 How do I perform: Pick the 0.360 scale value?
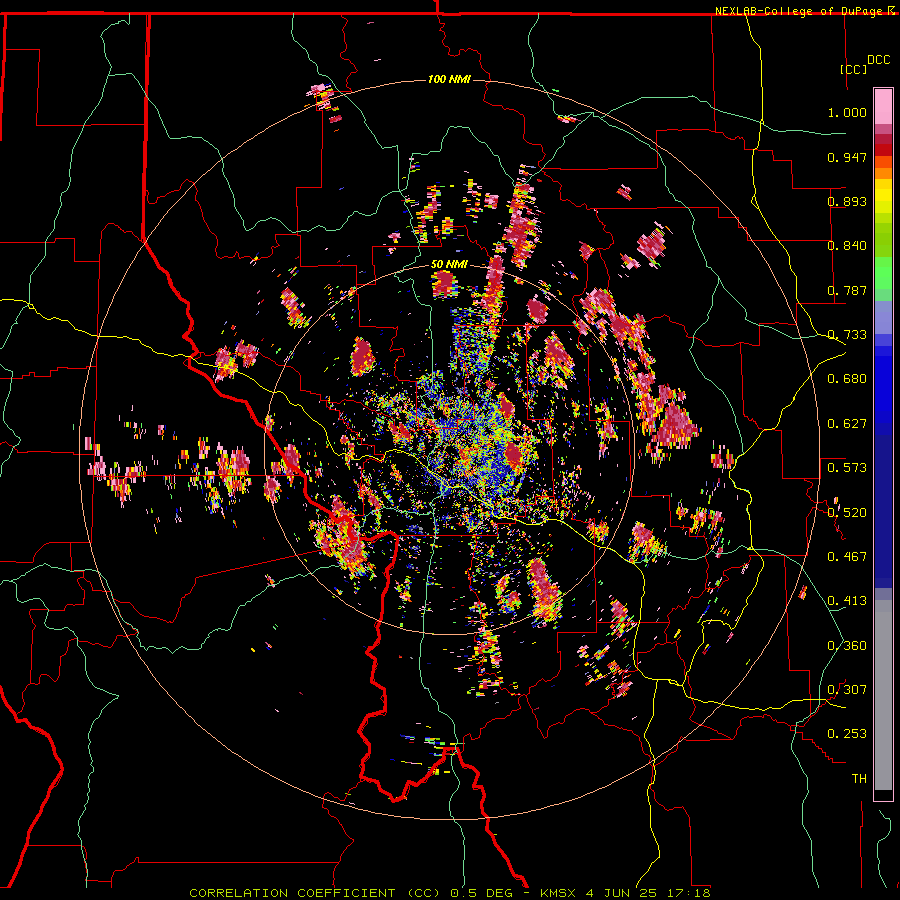(x=847, y=645)
